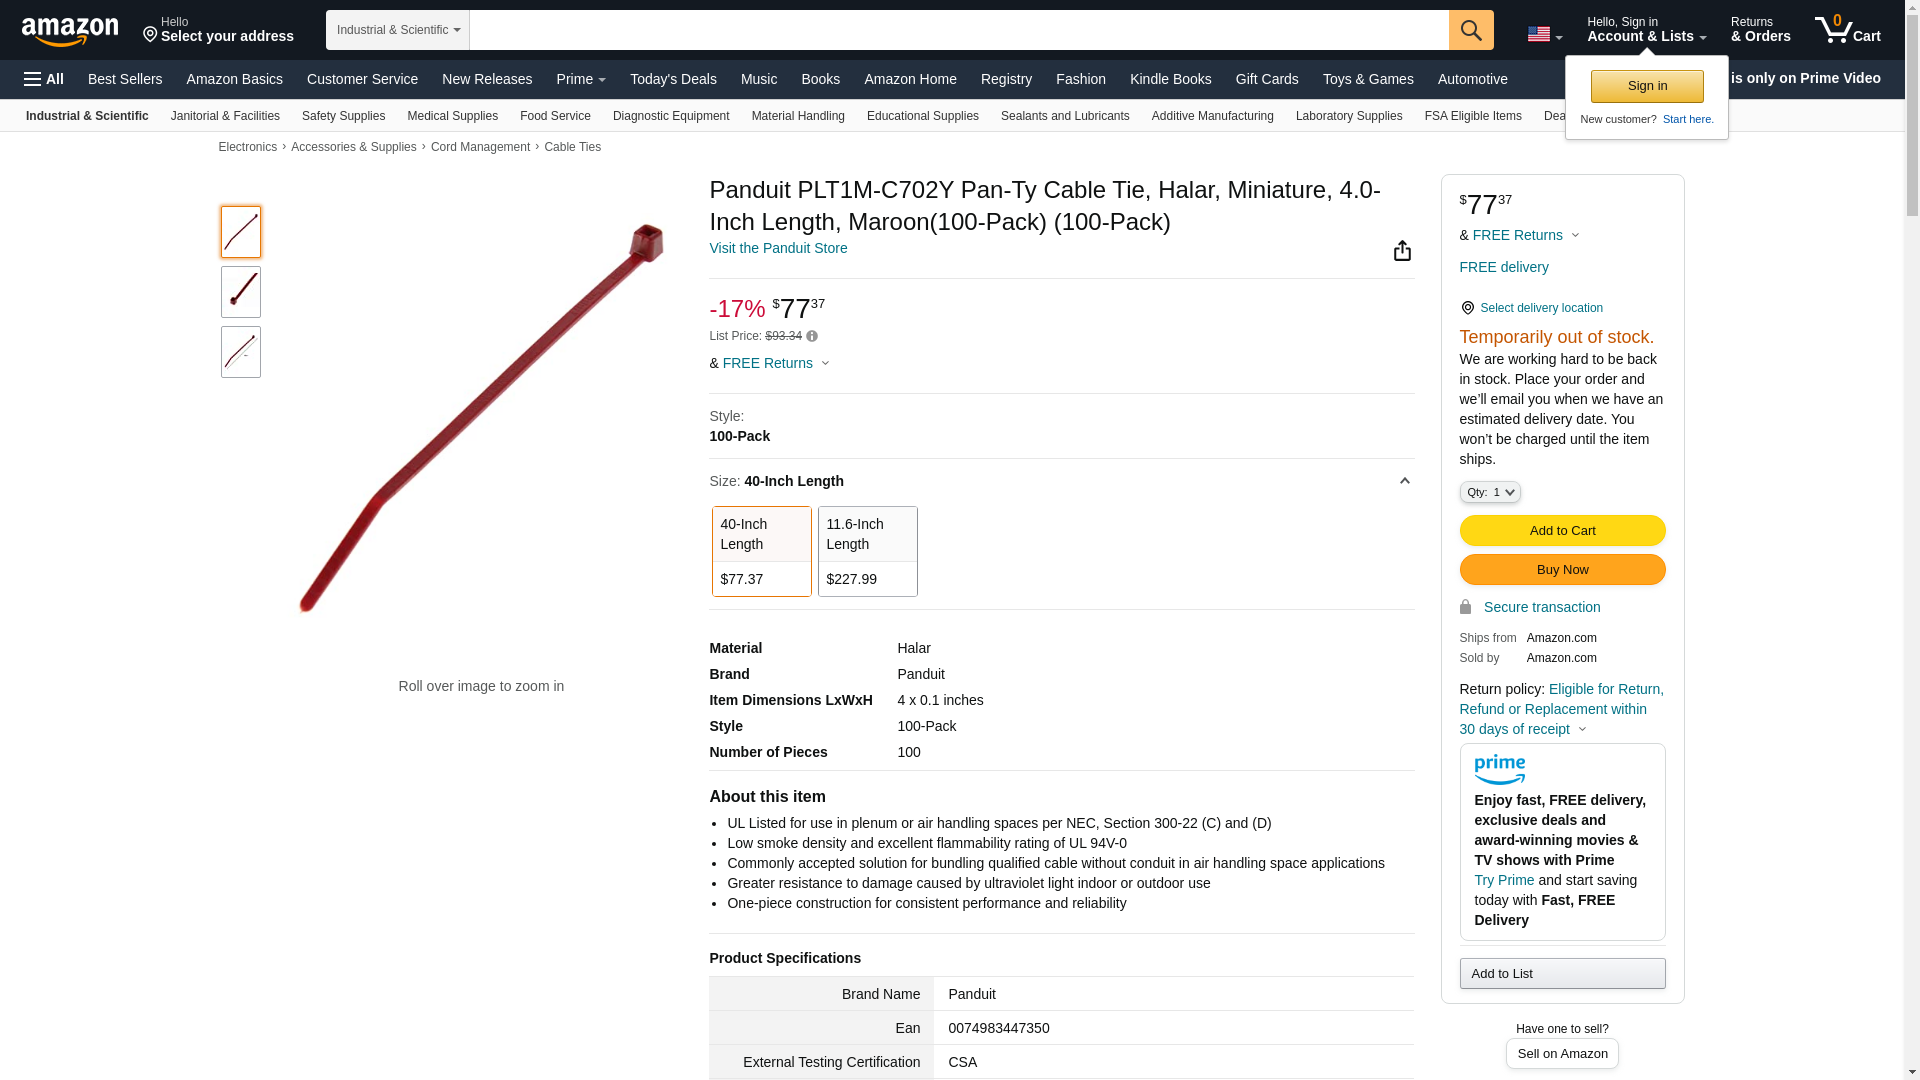The image size is (1920, 1080).
Task: Open the Safety Supplies category tab
Action: tap(343, 116)
